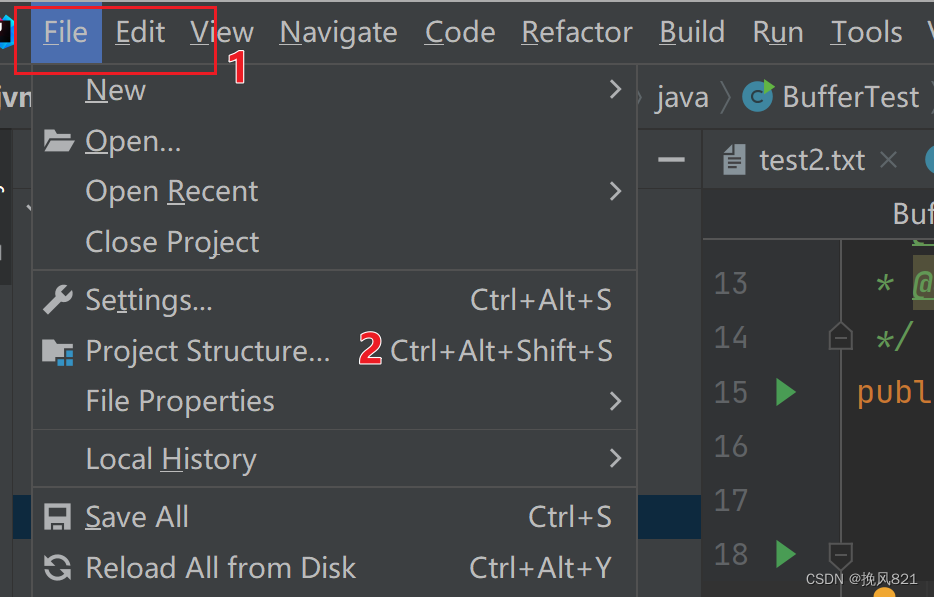Expand the Local History submenu

(x=616, y=458)
